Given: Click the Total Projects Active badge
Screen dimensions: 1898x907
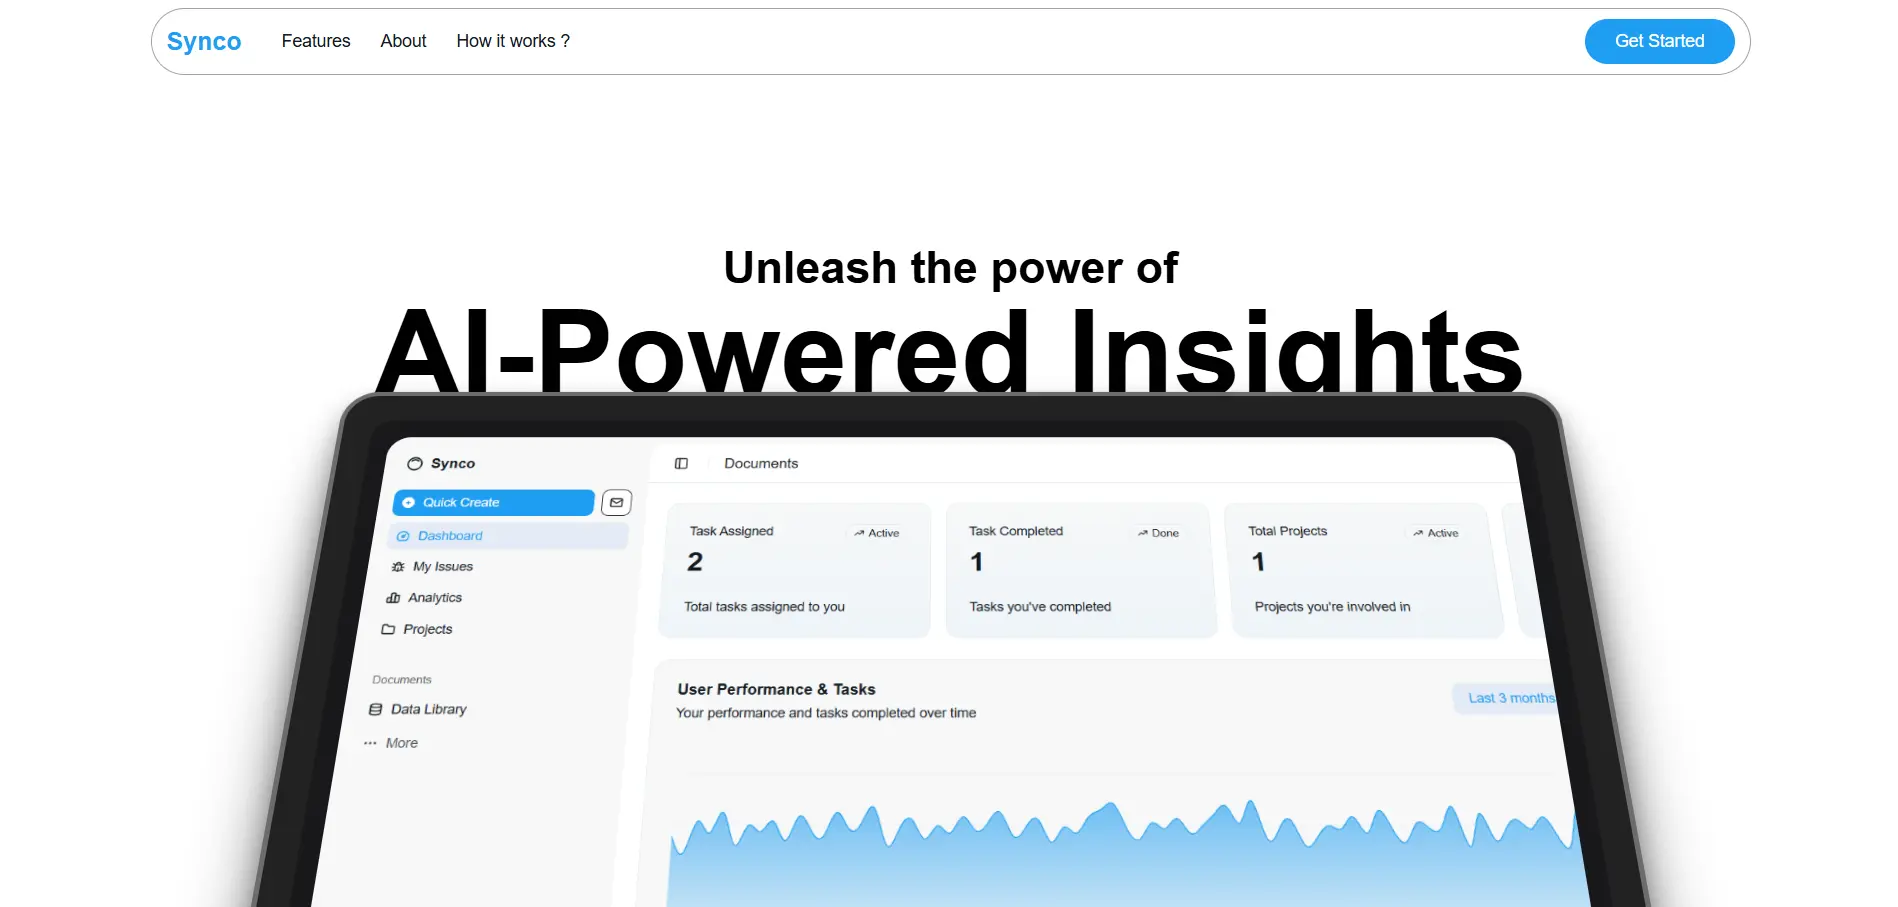Looking at the screenshot, I should point(1435,533).
